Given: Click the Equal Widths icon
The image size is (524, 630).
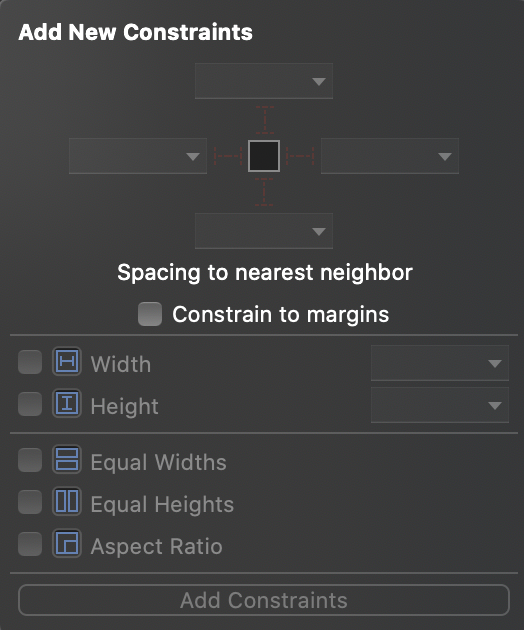Looking at the screenshot, I should (x=67, y=460).
